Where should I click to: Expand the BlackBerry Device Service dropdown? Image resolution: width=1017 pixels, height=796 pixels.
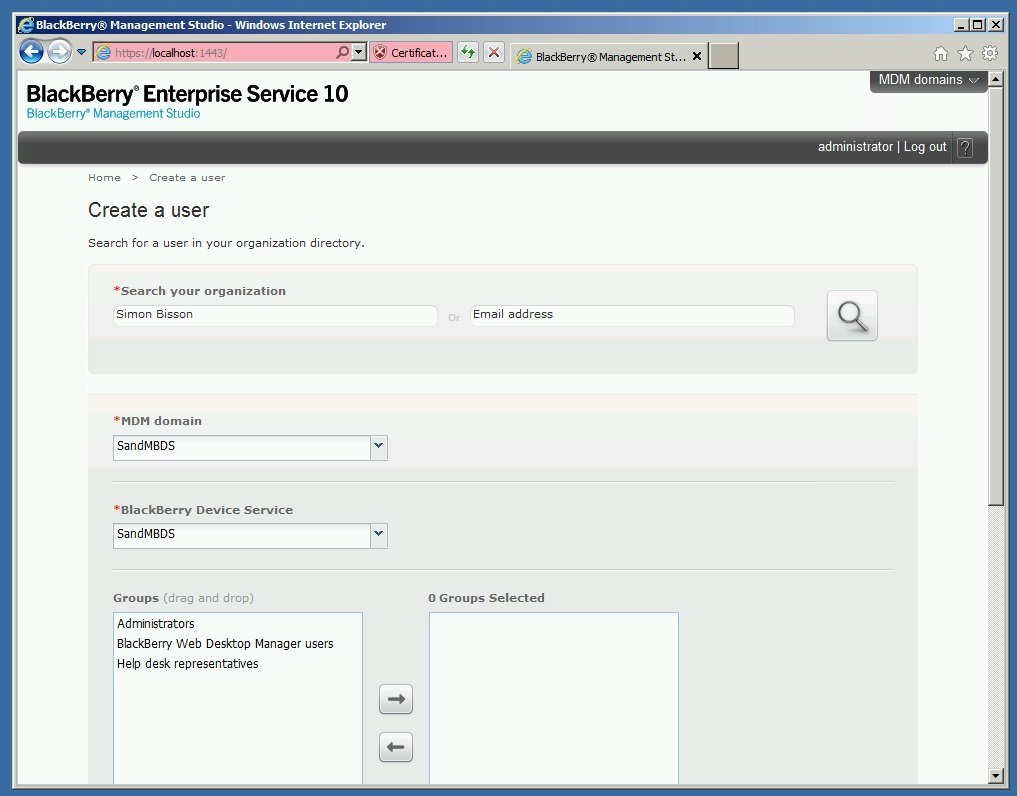point(378,535)
